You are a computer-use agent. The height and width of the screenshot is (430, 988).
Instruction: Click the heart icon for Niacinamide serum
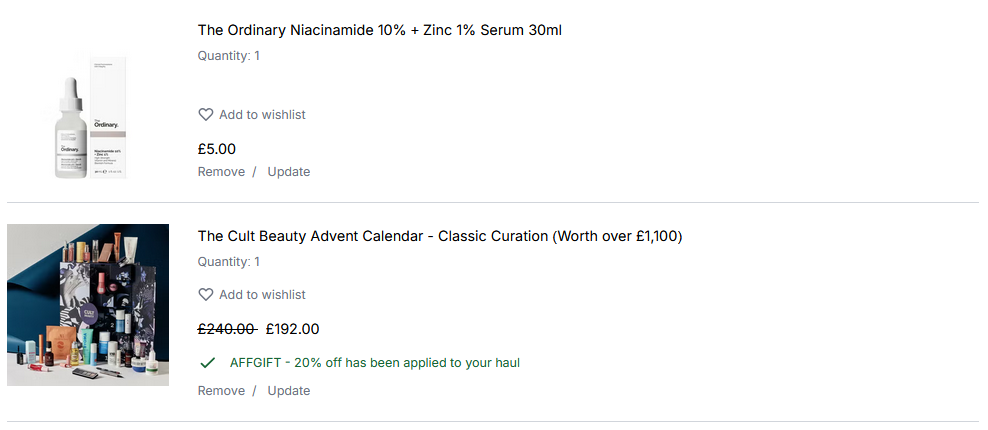pos(206,115)
